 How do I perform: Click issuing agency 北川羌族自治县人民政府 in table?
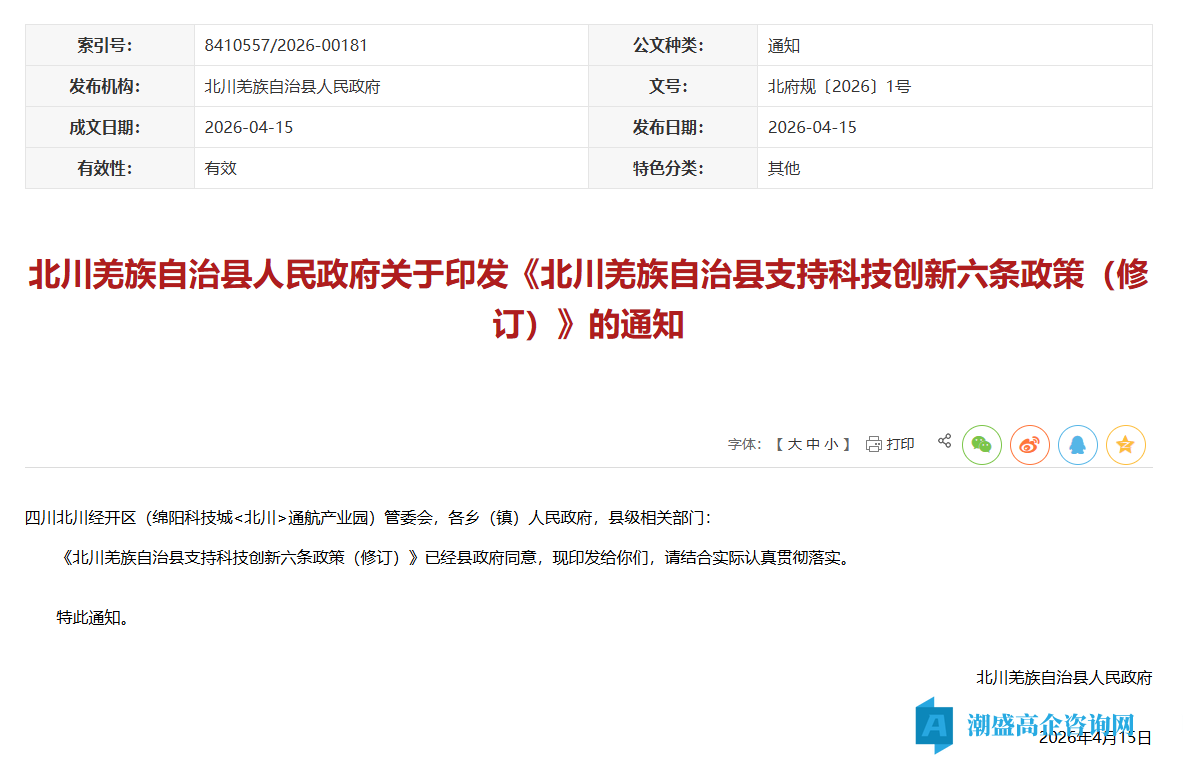tap(292, 87)
